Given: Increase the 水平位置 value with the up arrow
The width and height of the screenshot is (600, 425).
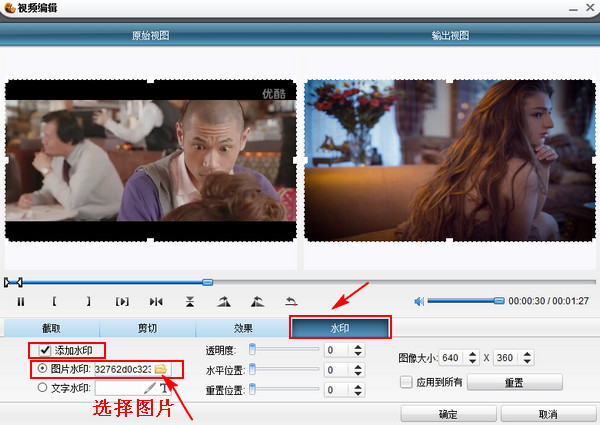Looking at the screenshot, I should [358, 367].
